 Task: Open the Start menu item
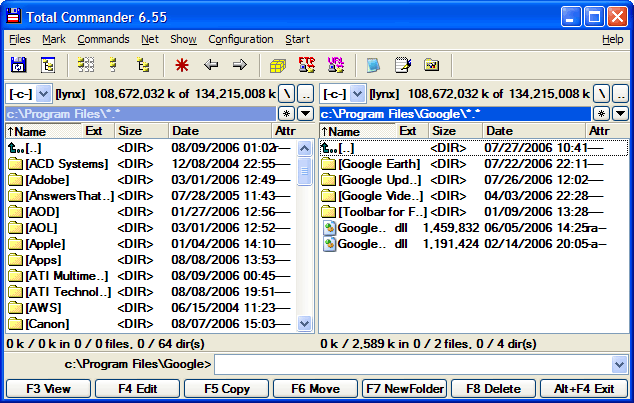(x=297, y=39)
